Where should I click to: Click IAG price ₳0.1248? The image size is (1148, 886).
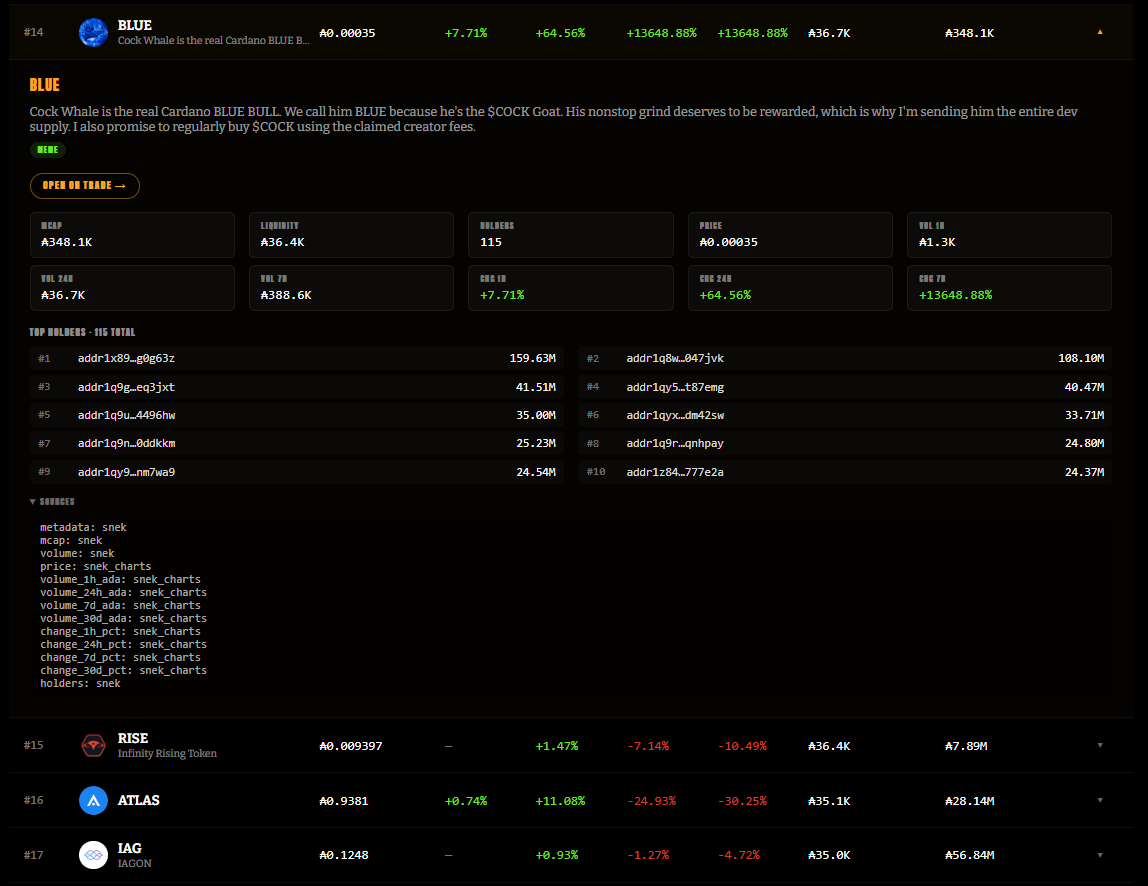344,855
